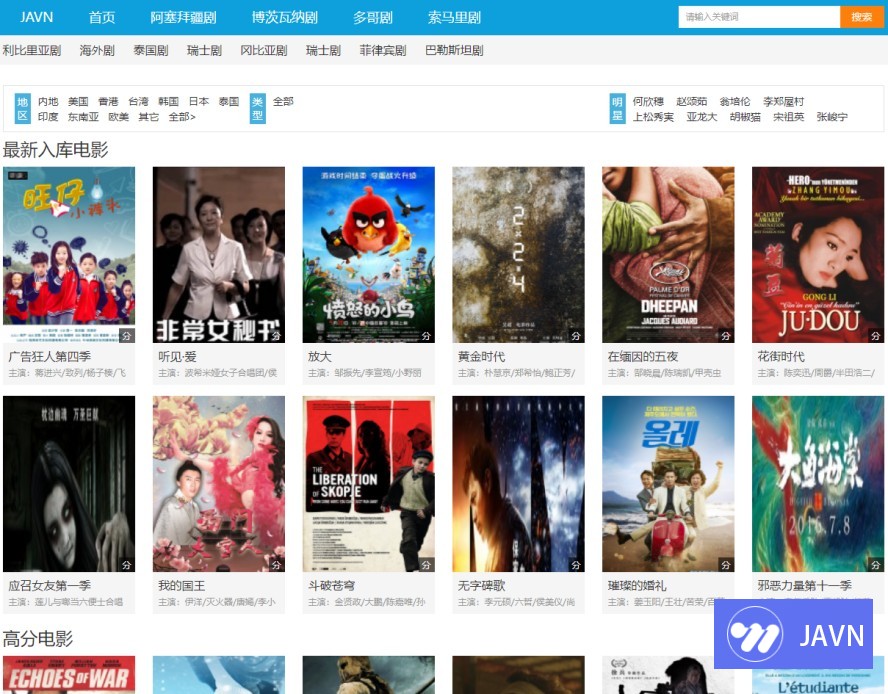Open star page for 胡椒猫
Viewport: 888px width, 694px height.
point(745,117)
